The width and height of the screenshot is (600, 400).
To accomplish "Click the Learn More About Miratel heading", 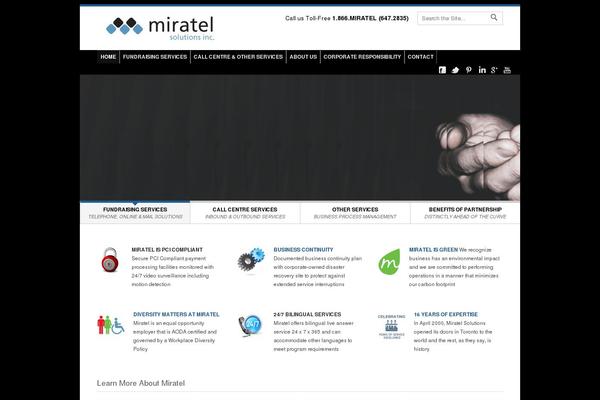I will (x=141, y=383).
